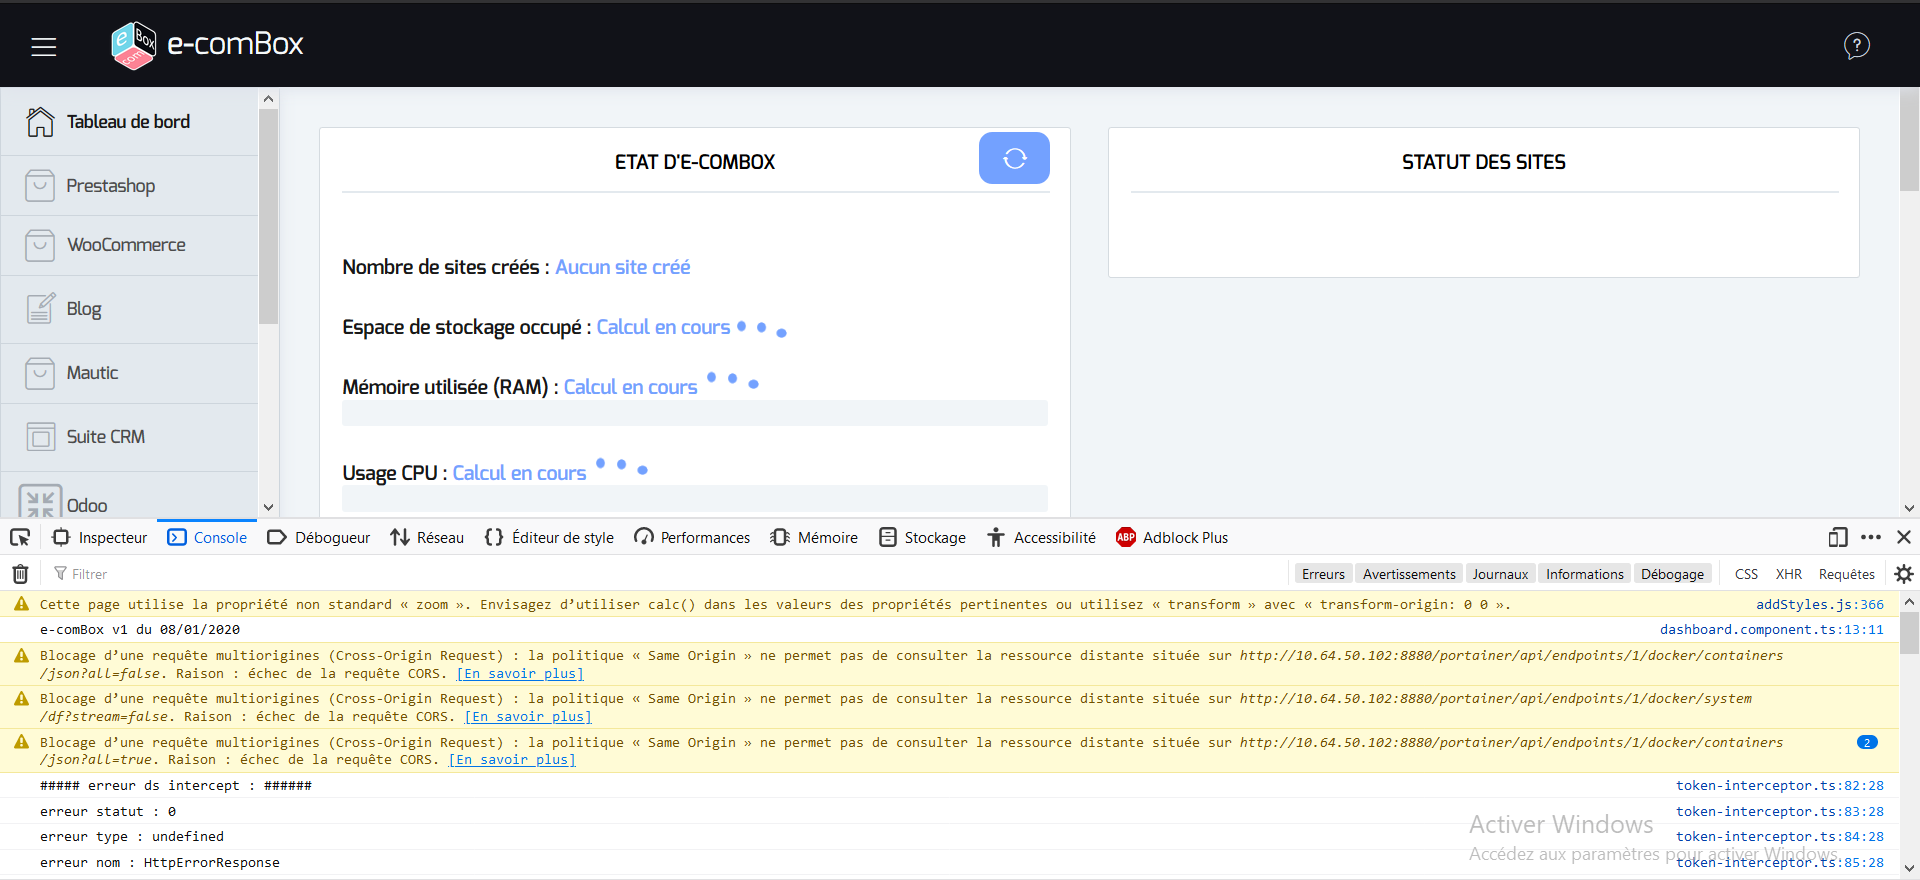Click the e-comBox logo

pyautogui.click(x=207, y=45)
